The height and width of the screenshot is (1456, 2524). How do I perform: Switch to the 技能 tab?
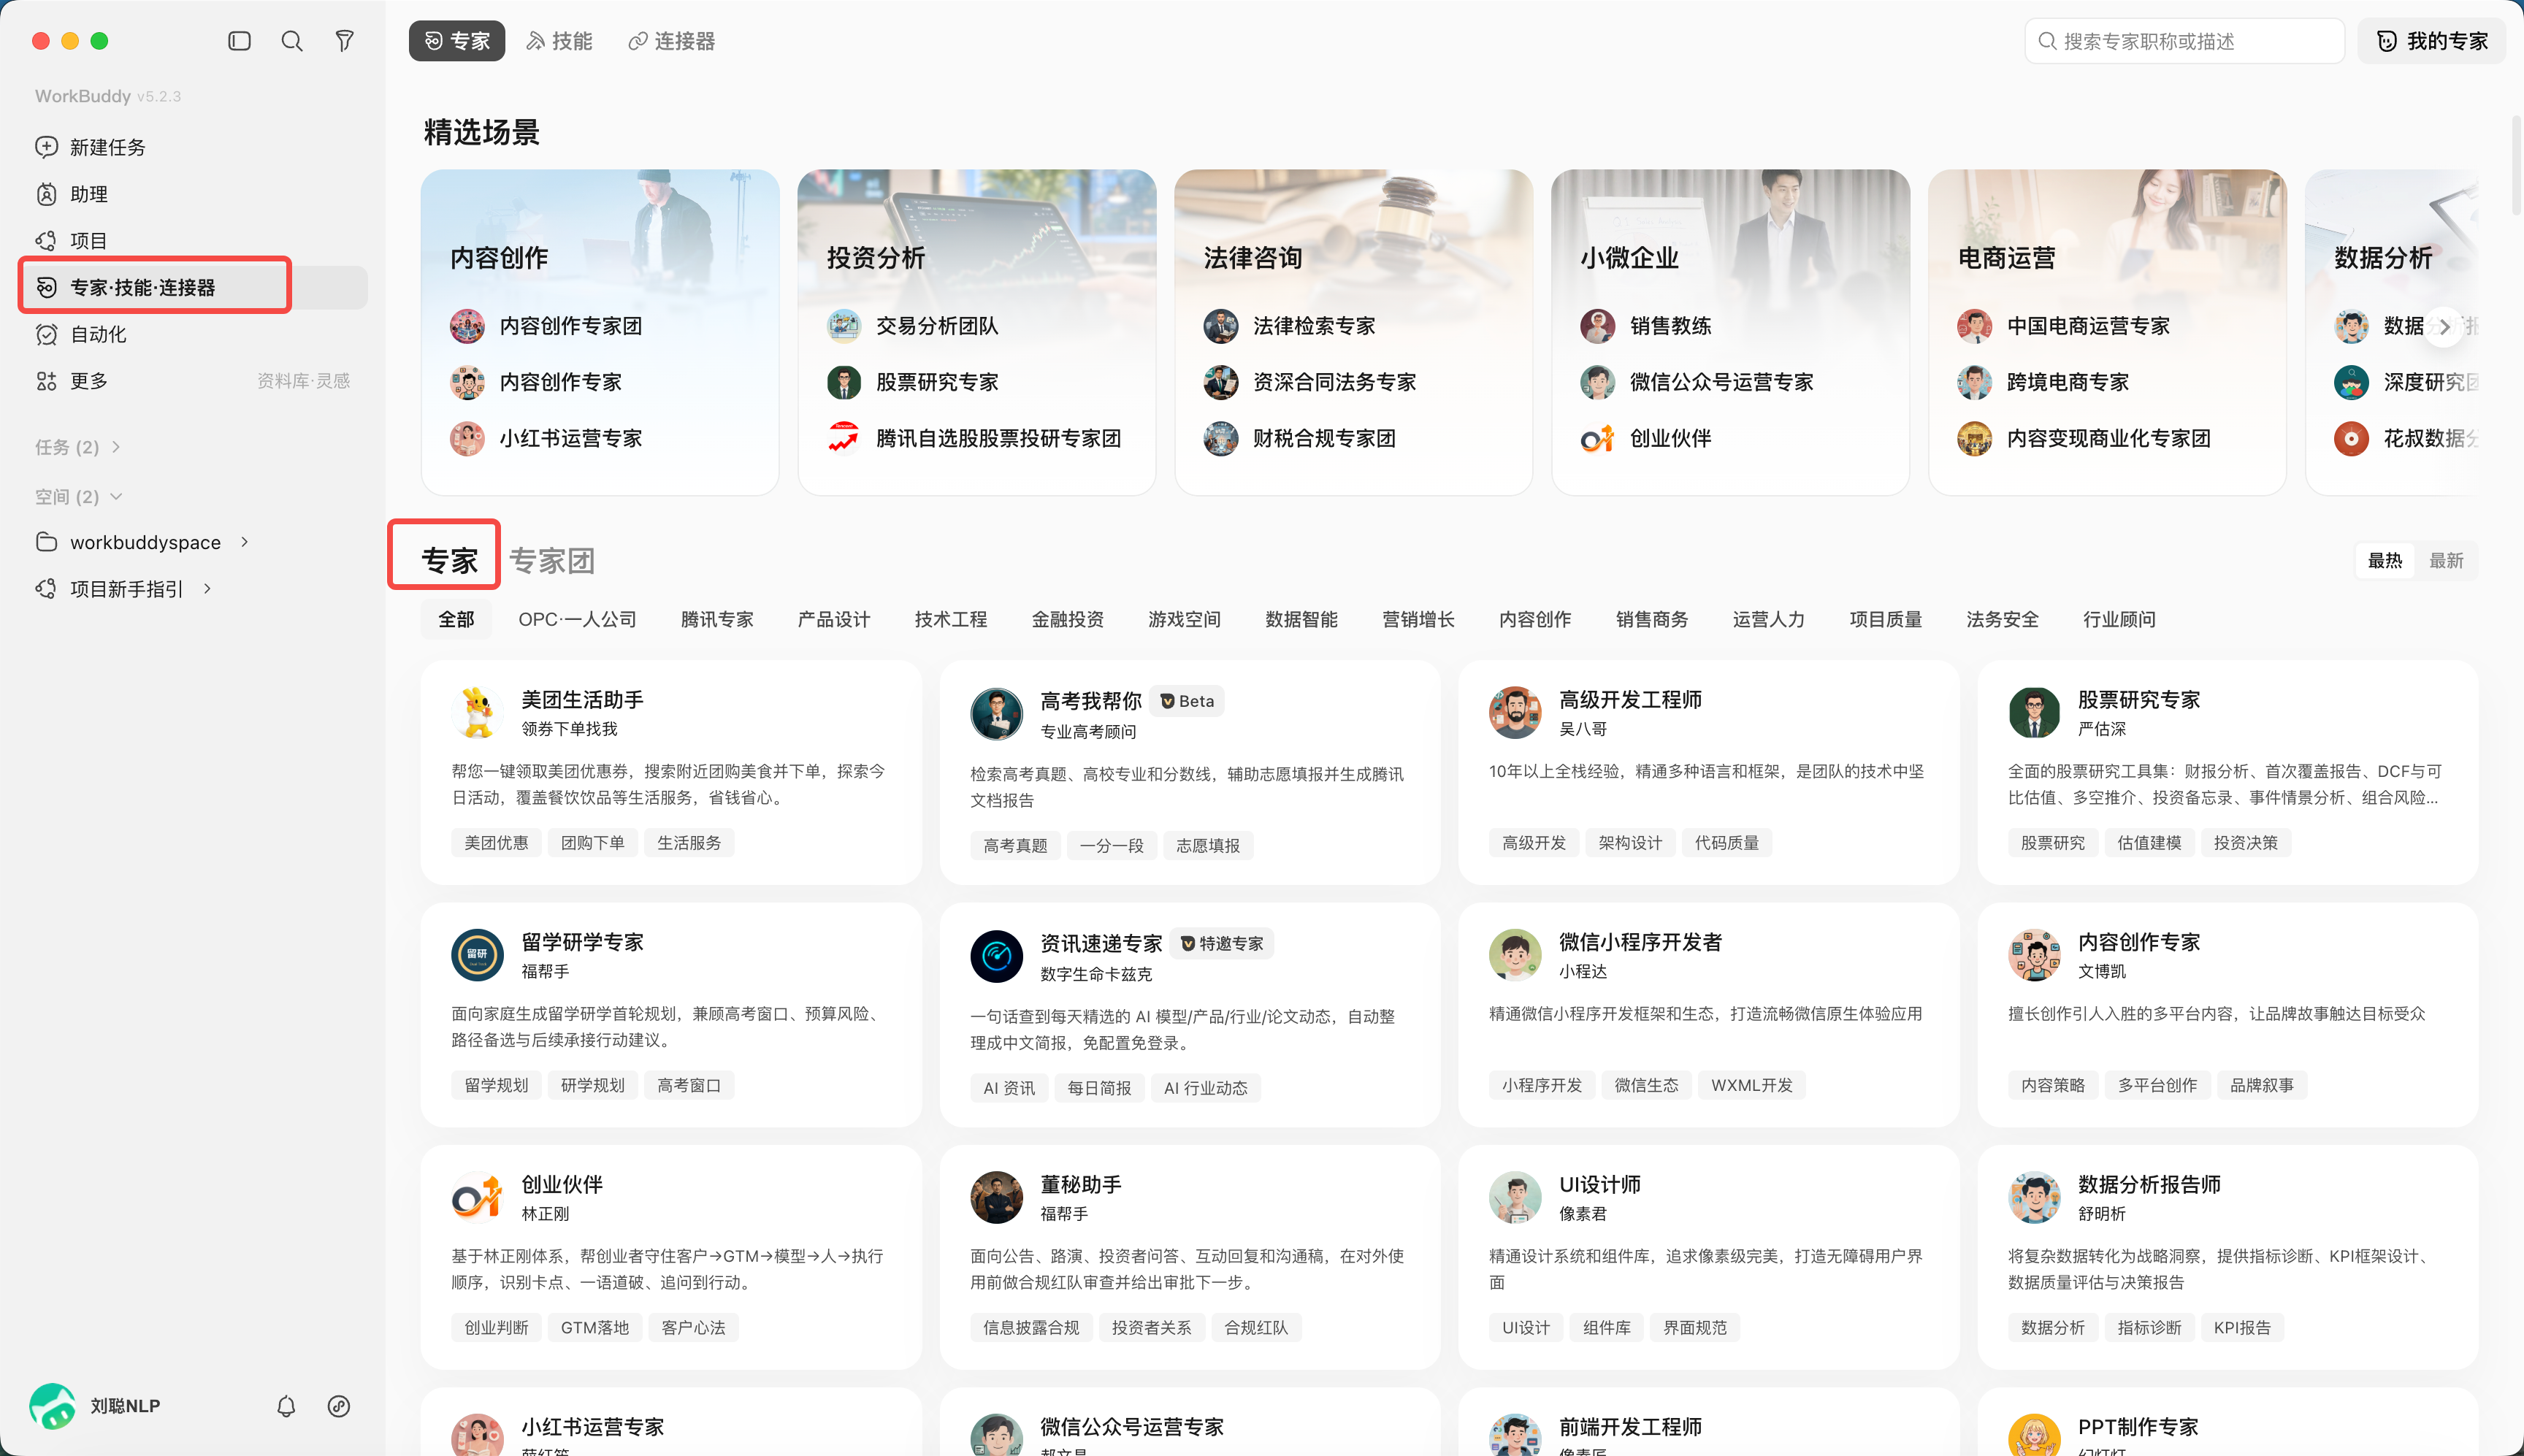tap(559, 41)
